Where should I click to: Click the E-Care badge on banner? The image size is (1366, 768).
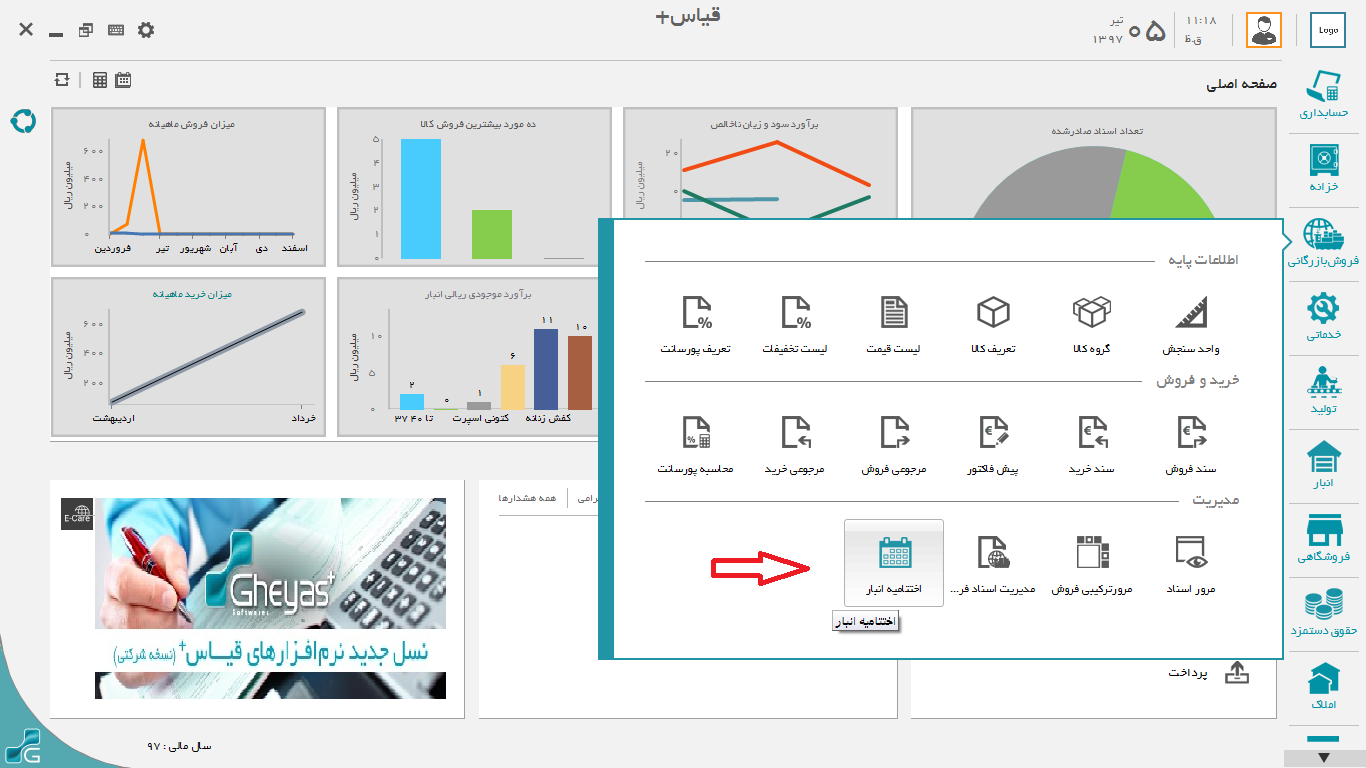click(x=77, y=514)
